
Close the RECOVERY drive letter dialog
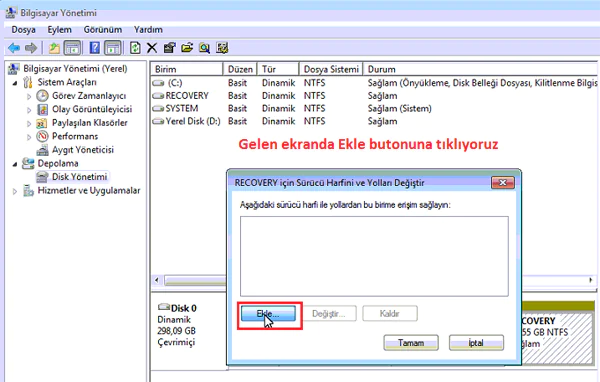pos(503,183)
